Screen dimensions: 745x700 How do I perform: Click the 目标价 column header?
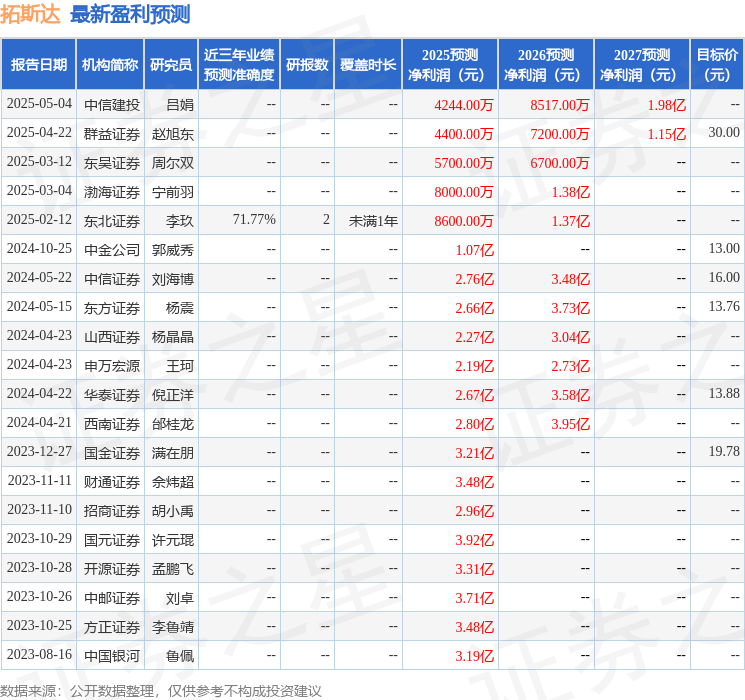(716, 65)
